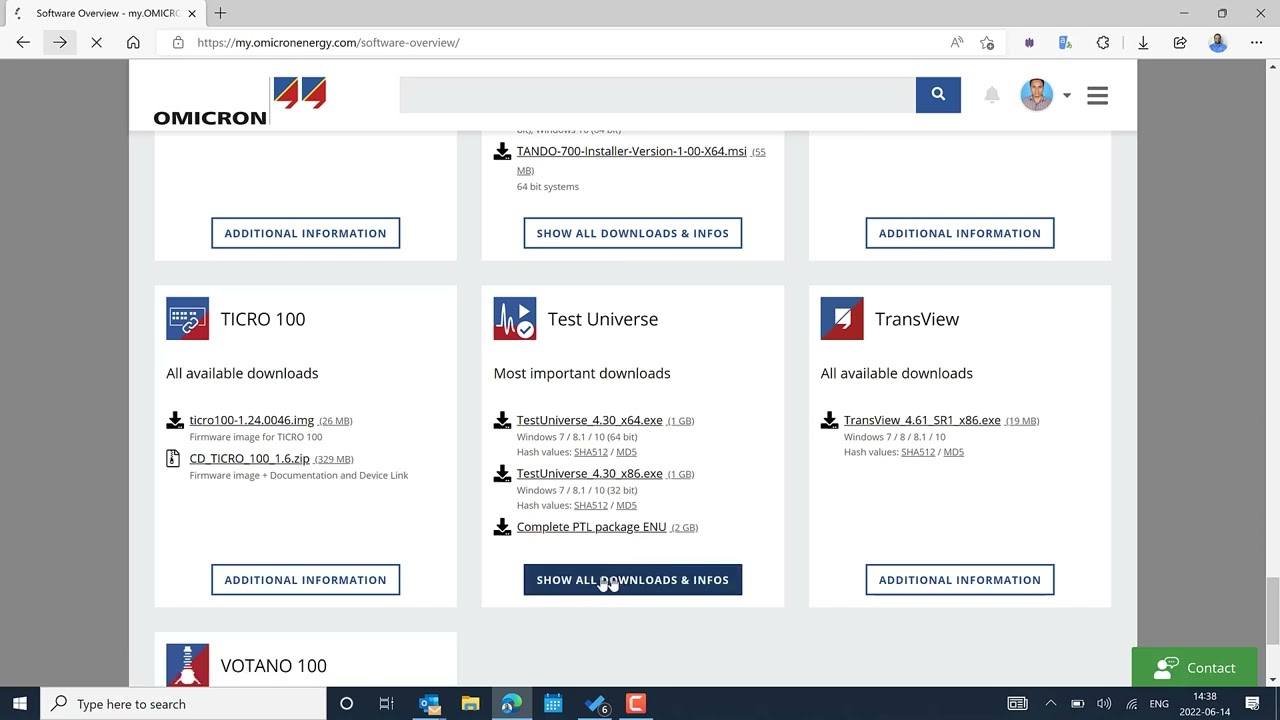Open browser settings and more menu
The height and width of the screenshot is (720, 1280).
1256,42
